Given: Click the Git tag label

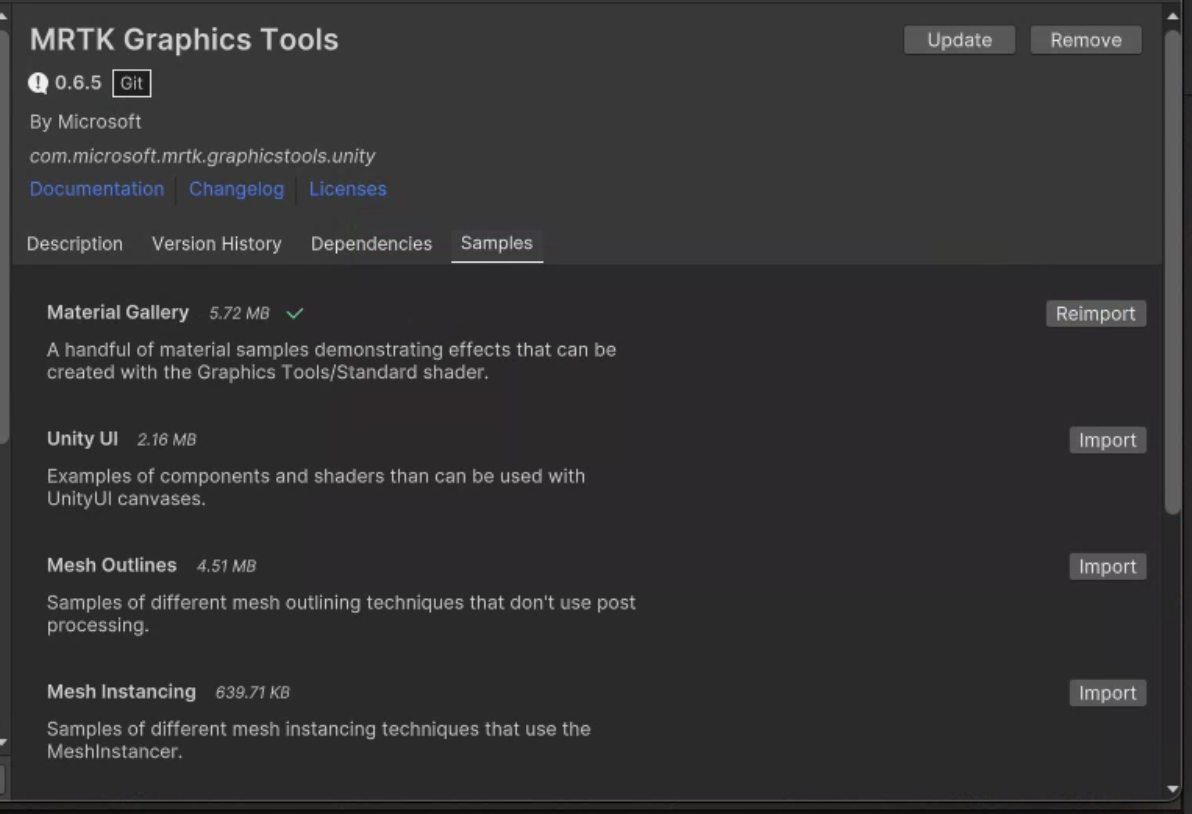Looking at the screenshot, I should point(132,84).
